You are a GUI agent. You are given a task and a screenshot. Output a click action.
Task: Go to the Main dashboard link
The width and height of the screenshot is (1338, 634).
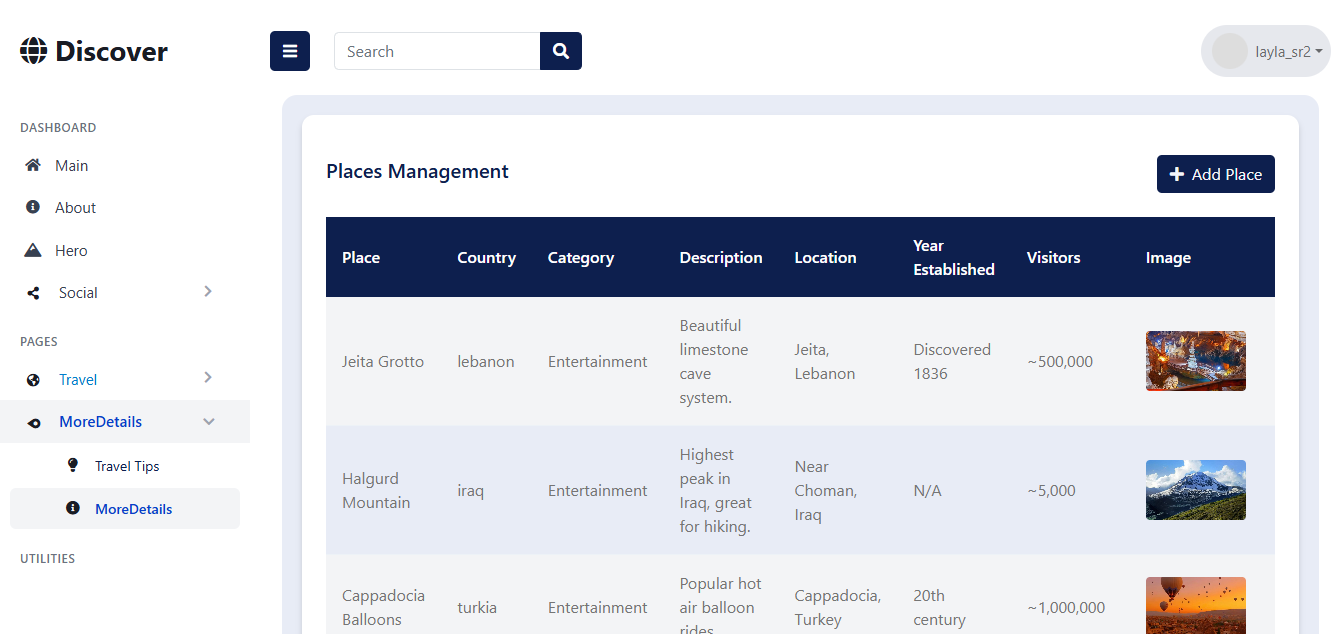[x=71, y=166]
